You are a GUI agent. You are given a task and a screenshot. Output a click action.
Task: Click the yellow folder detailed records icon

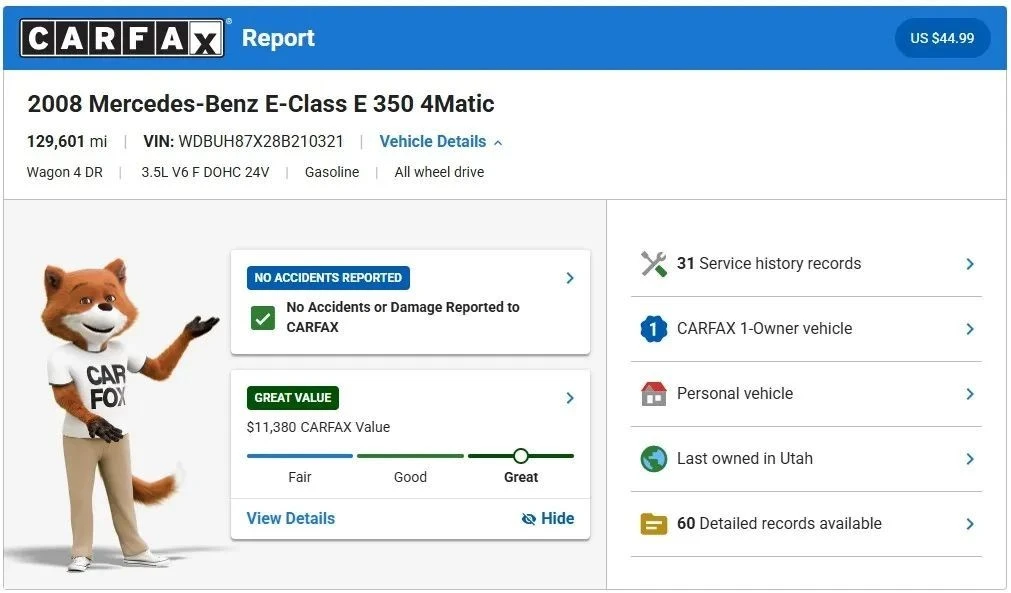click(654, 524)
